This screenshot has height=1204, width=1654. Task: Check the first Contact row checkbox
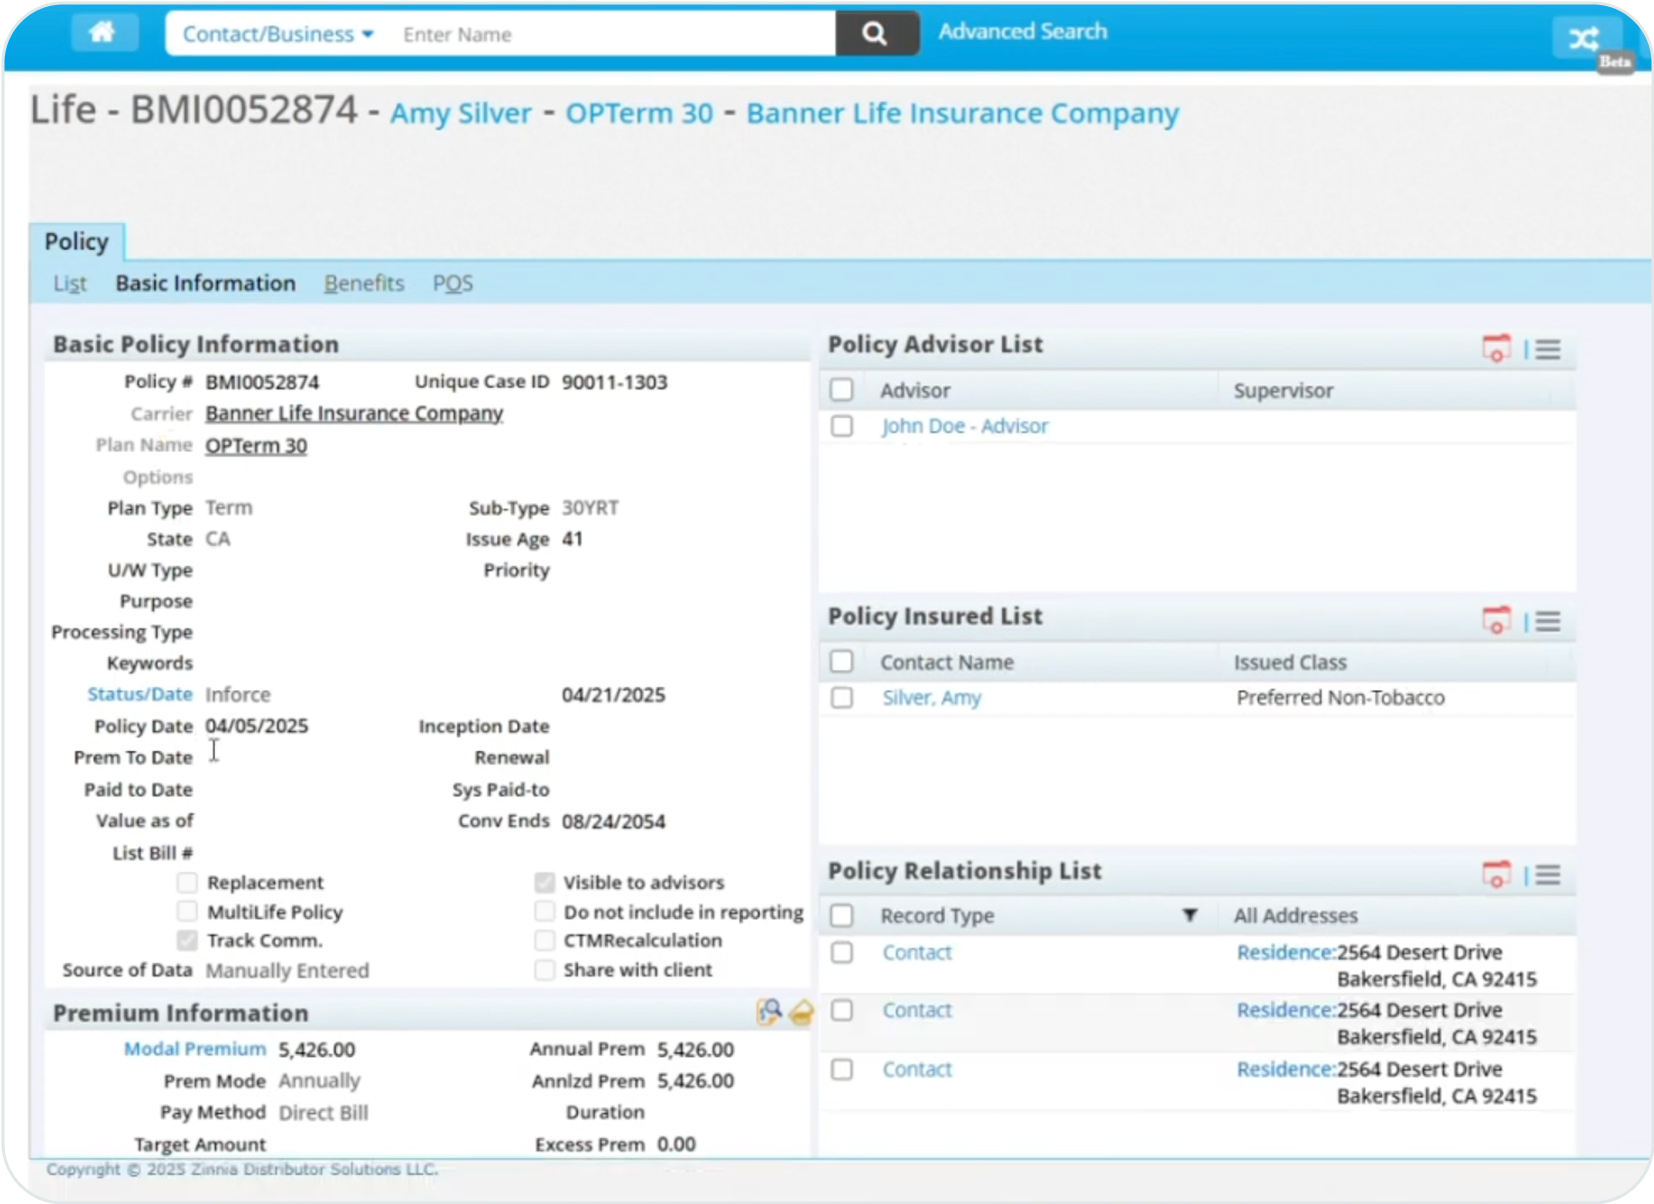(x=842, y=952)
